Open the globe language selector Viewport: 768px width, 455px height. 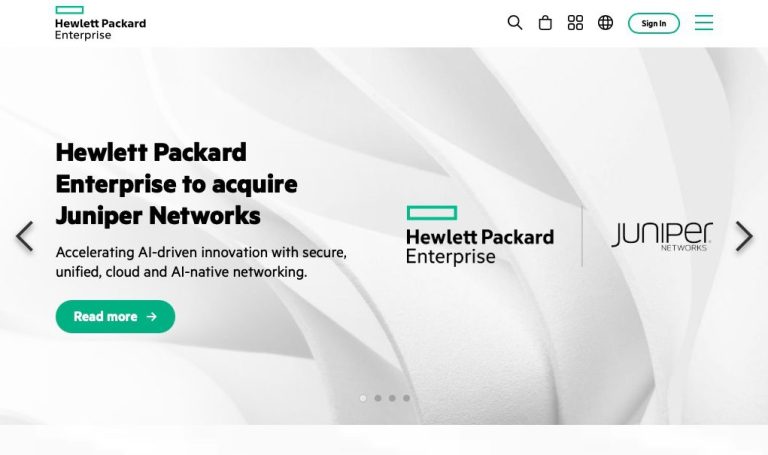[605, 23]
